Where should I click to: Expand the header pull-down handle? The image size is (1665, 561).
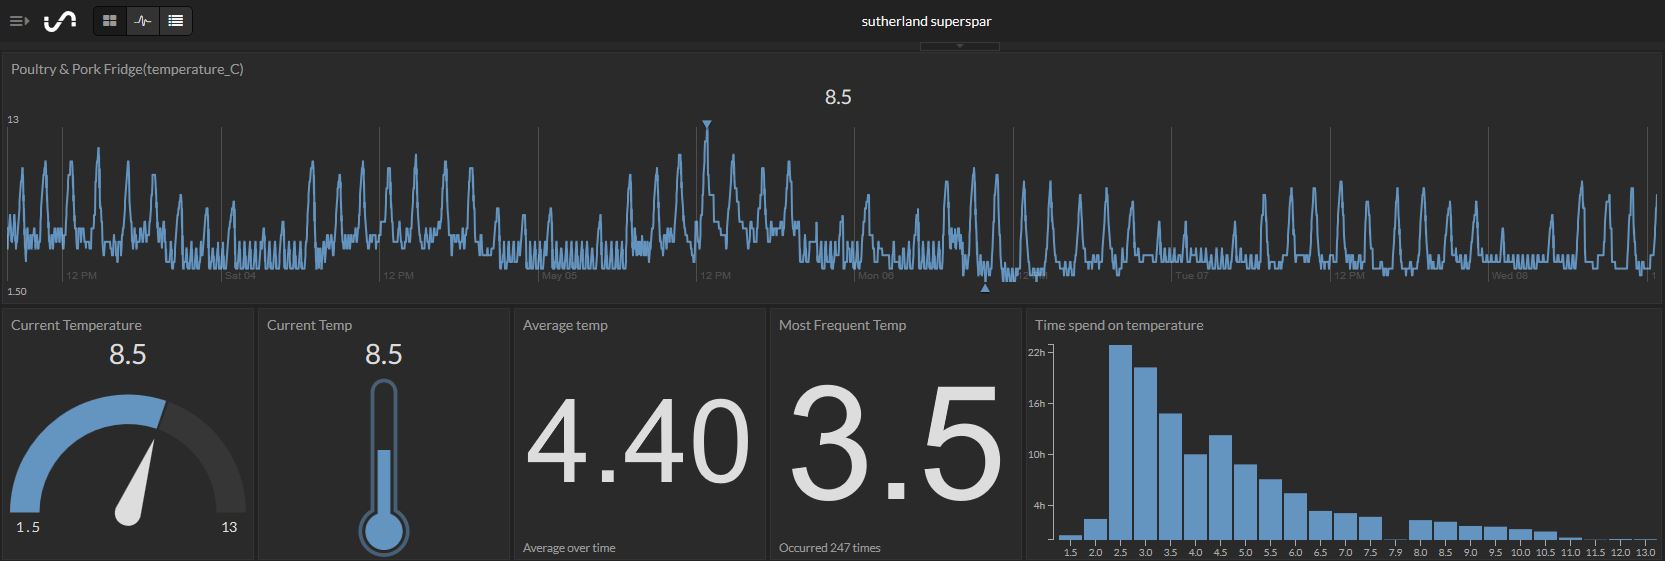pyautogui.click(x=959, y=46)
